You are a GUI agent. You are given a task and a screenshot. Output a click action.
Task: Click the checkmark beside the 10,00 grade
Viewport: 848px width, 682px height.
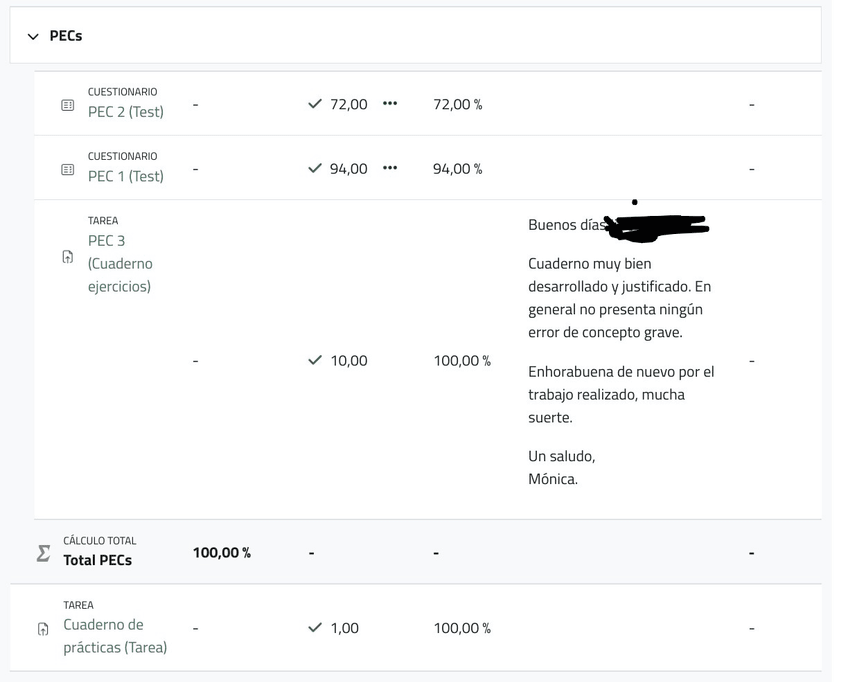[316, 360]
